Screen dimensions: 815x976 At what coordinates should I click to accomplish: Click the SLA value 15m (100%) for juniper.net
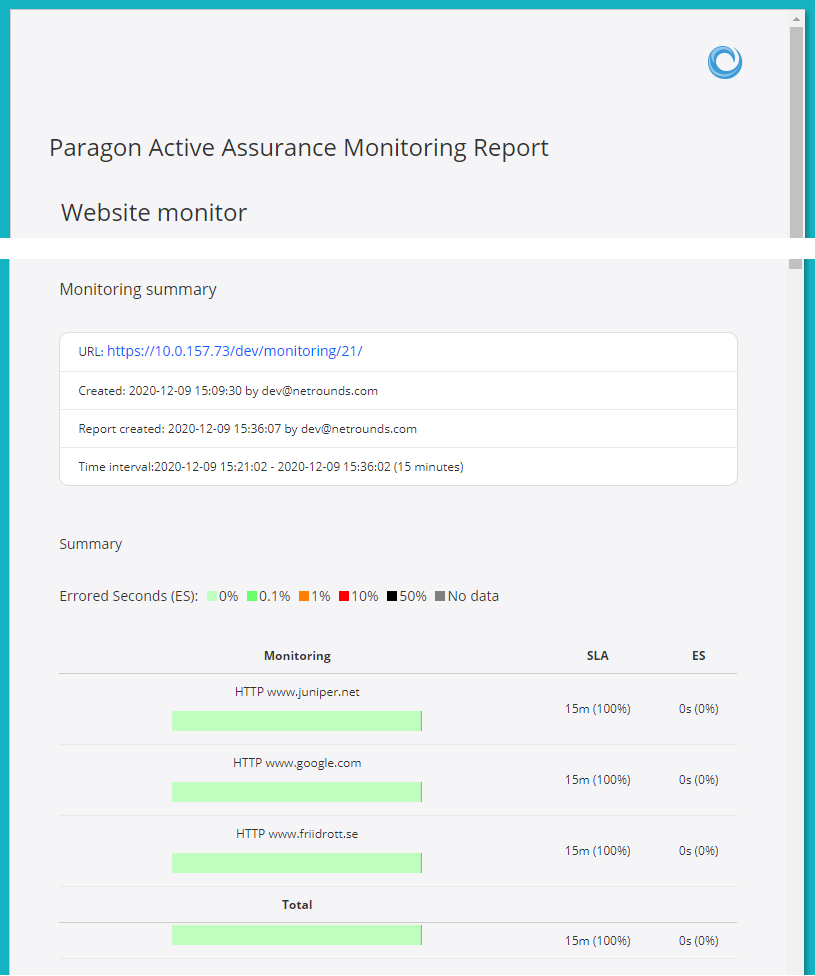tap(598, 709)
